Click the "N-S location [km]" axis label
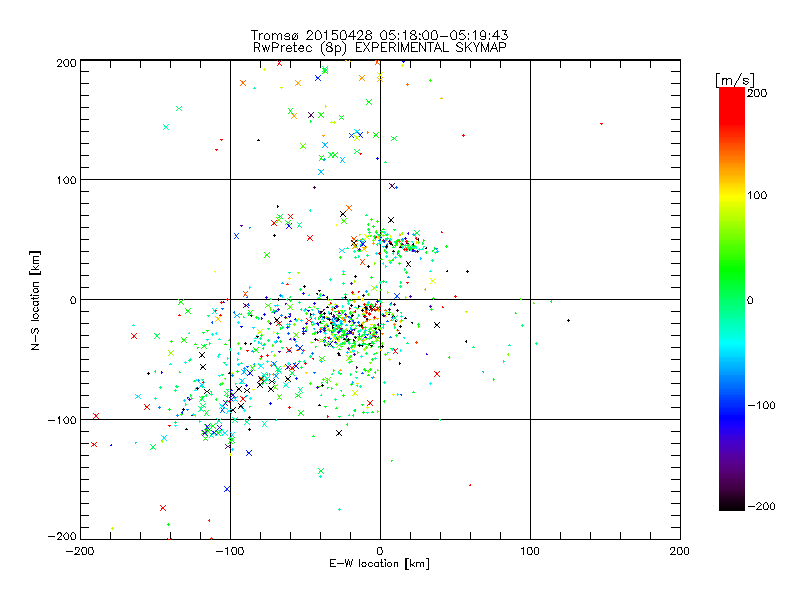The height and width of the screenshot is (600, 800). (x=35, y=301)
